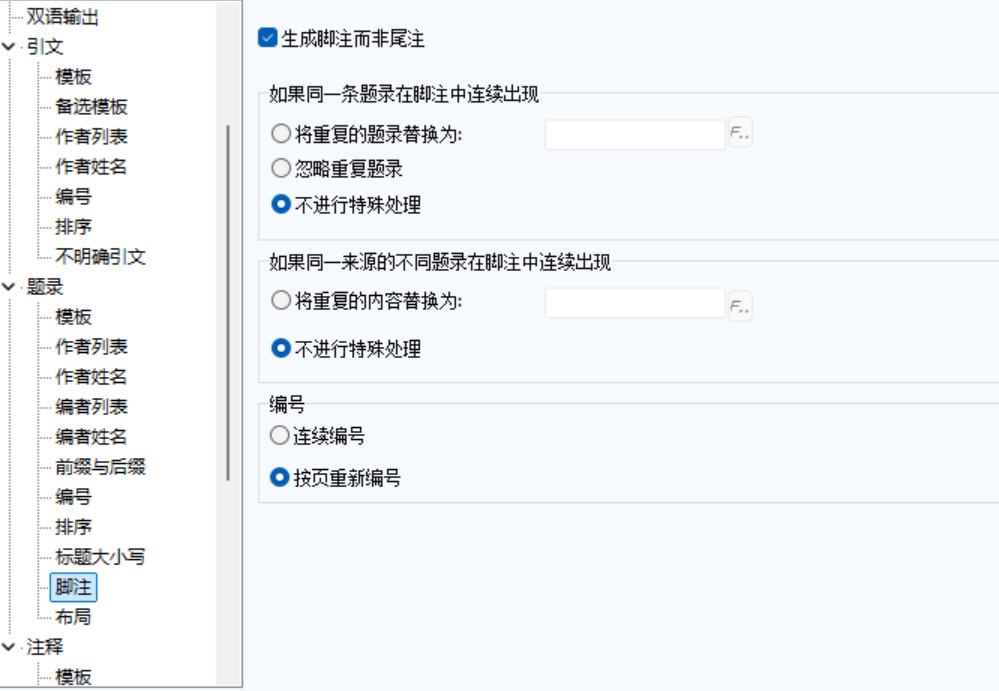Image resolution: width=999 pixels, height=691 pixels.
Task: Select 将重复的内容替换为 radio option
Action: coord(281,300)
